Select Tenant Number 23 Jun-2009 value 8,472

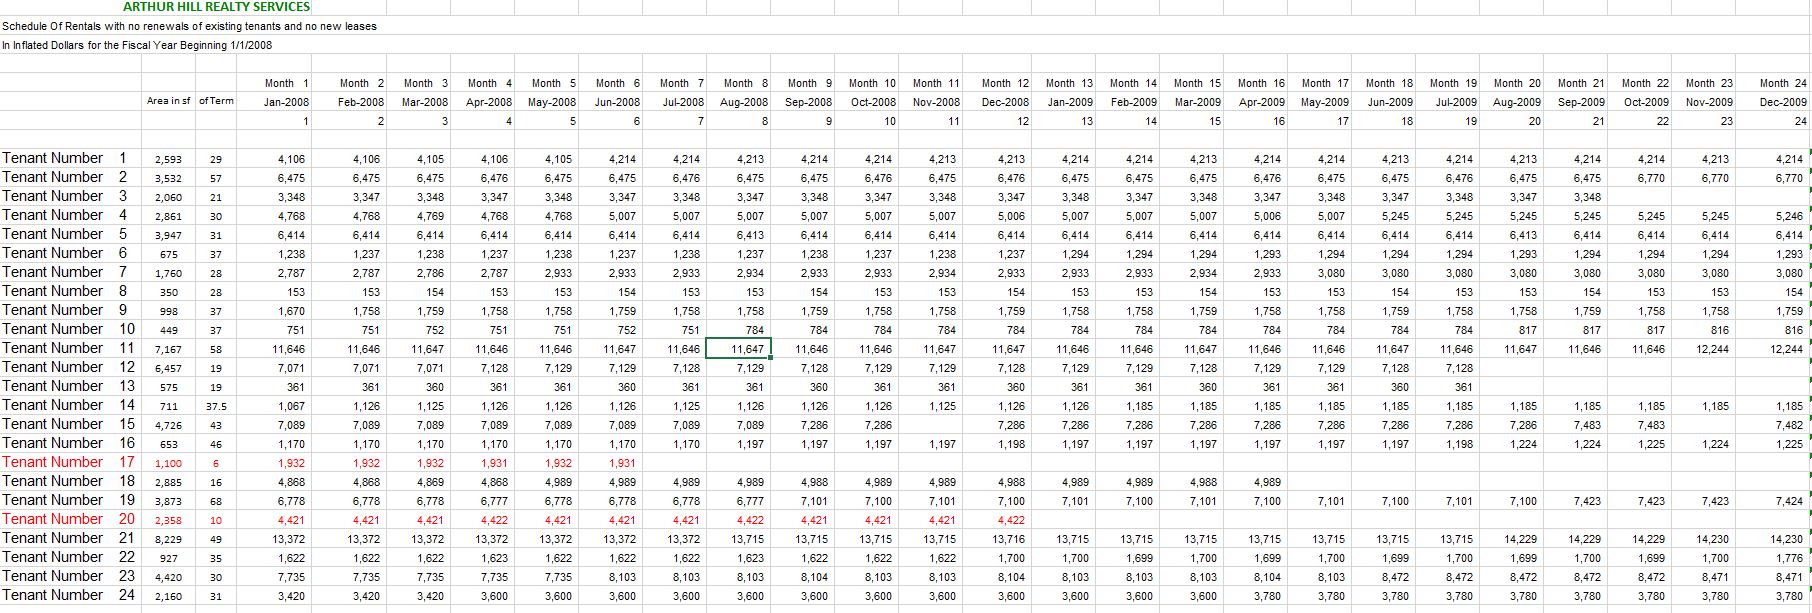(x=1395, y=577)
